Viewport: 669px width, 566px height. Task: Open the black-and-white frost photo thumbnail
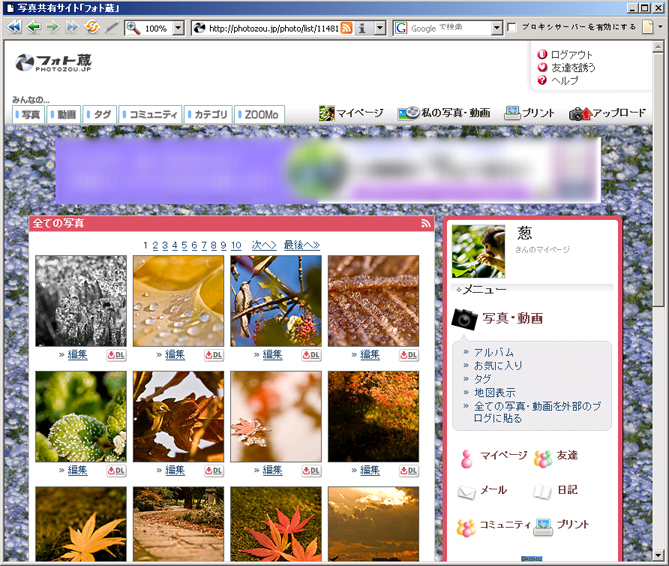(x=81, y=301)
